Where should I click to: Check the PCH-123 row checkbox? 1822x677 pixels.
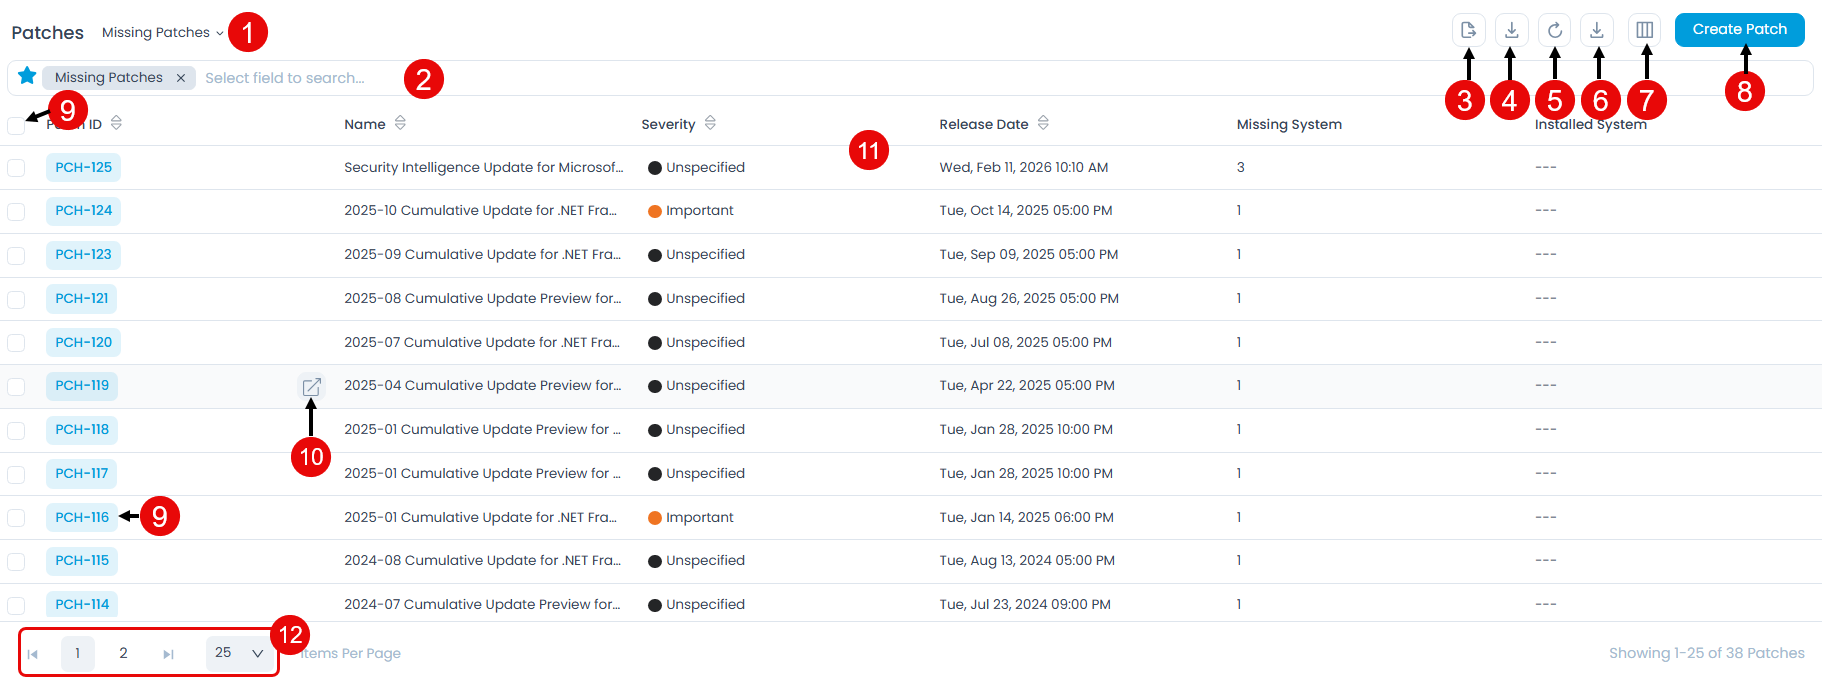tap(16, 255)
